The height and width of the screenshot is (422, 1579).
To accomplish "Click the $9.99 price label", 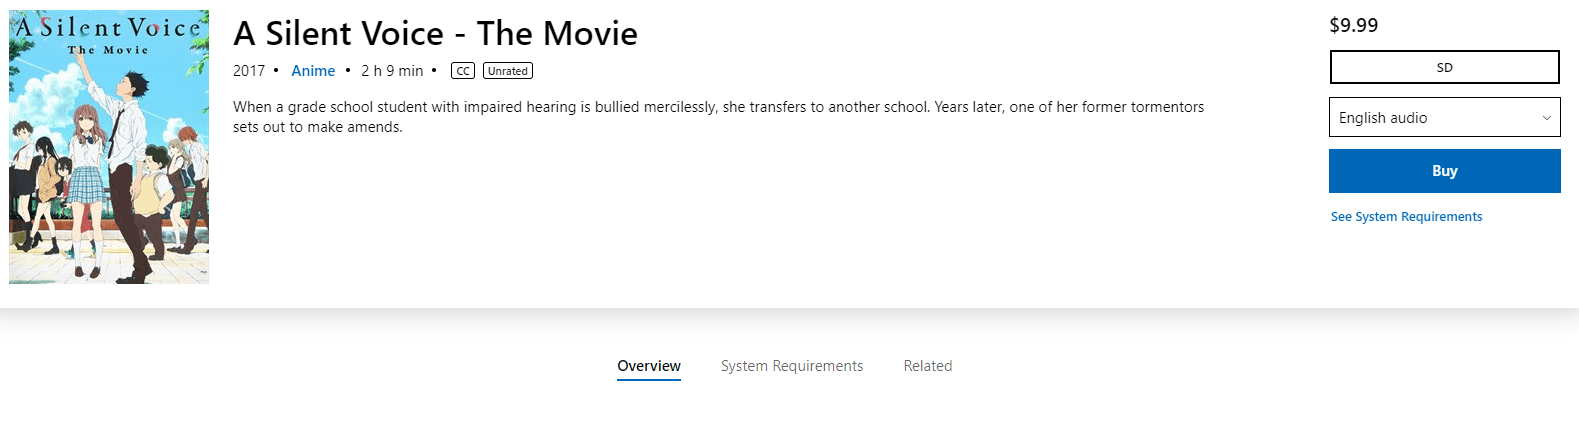I will (1353, 25).
